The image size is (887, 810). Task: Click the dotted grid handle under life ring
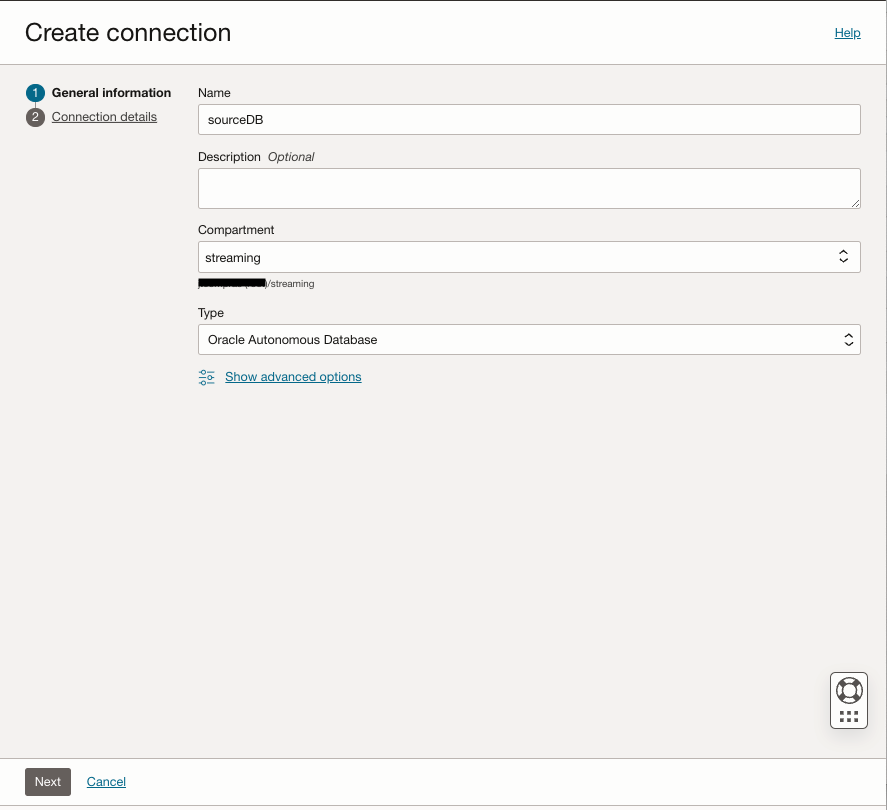click(849, 716)
